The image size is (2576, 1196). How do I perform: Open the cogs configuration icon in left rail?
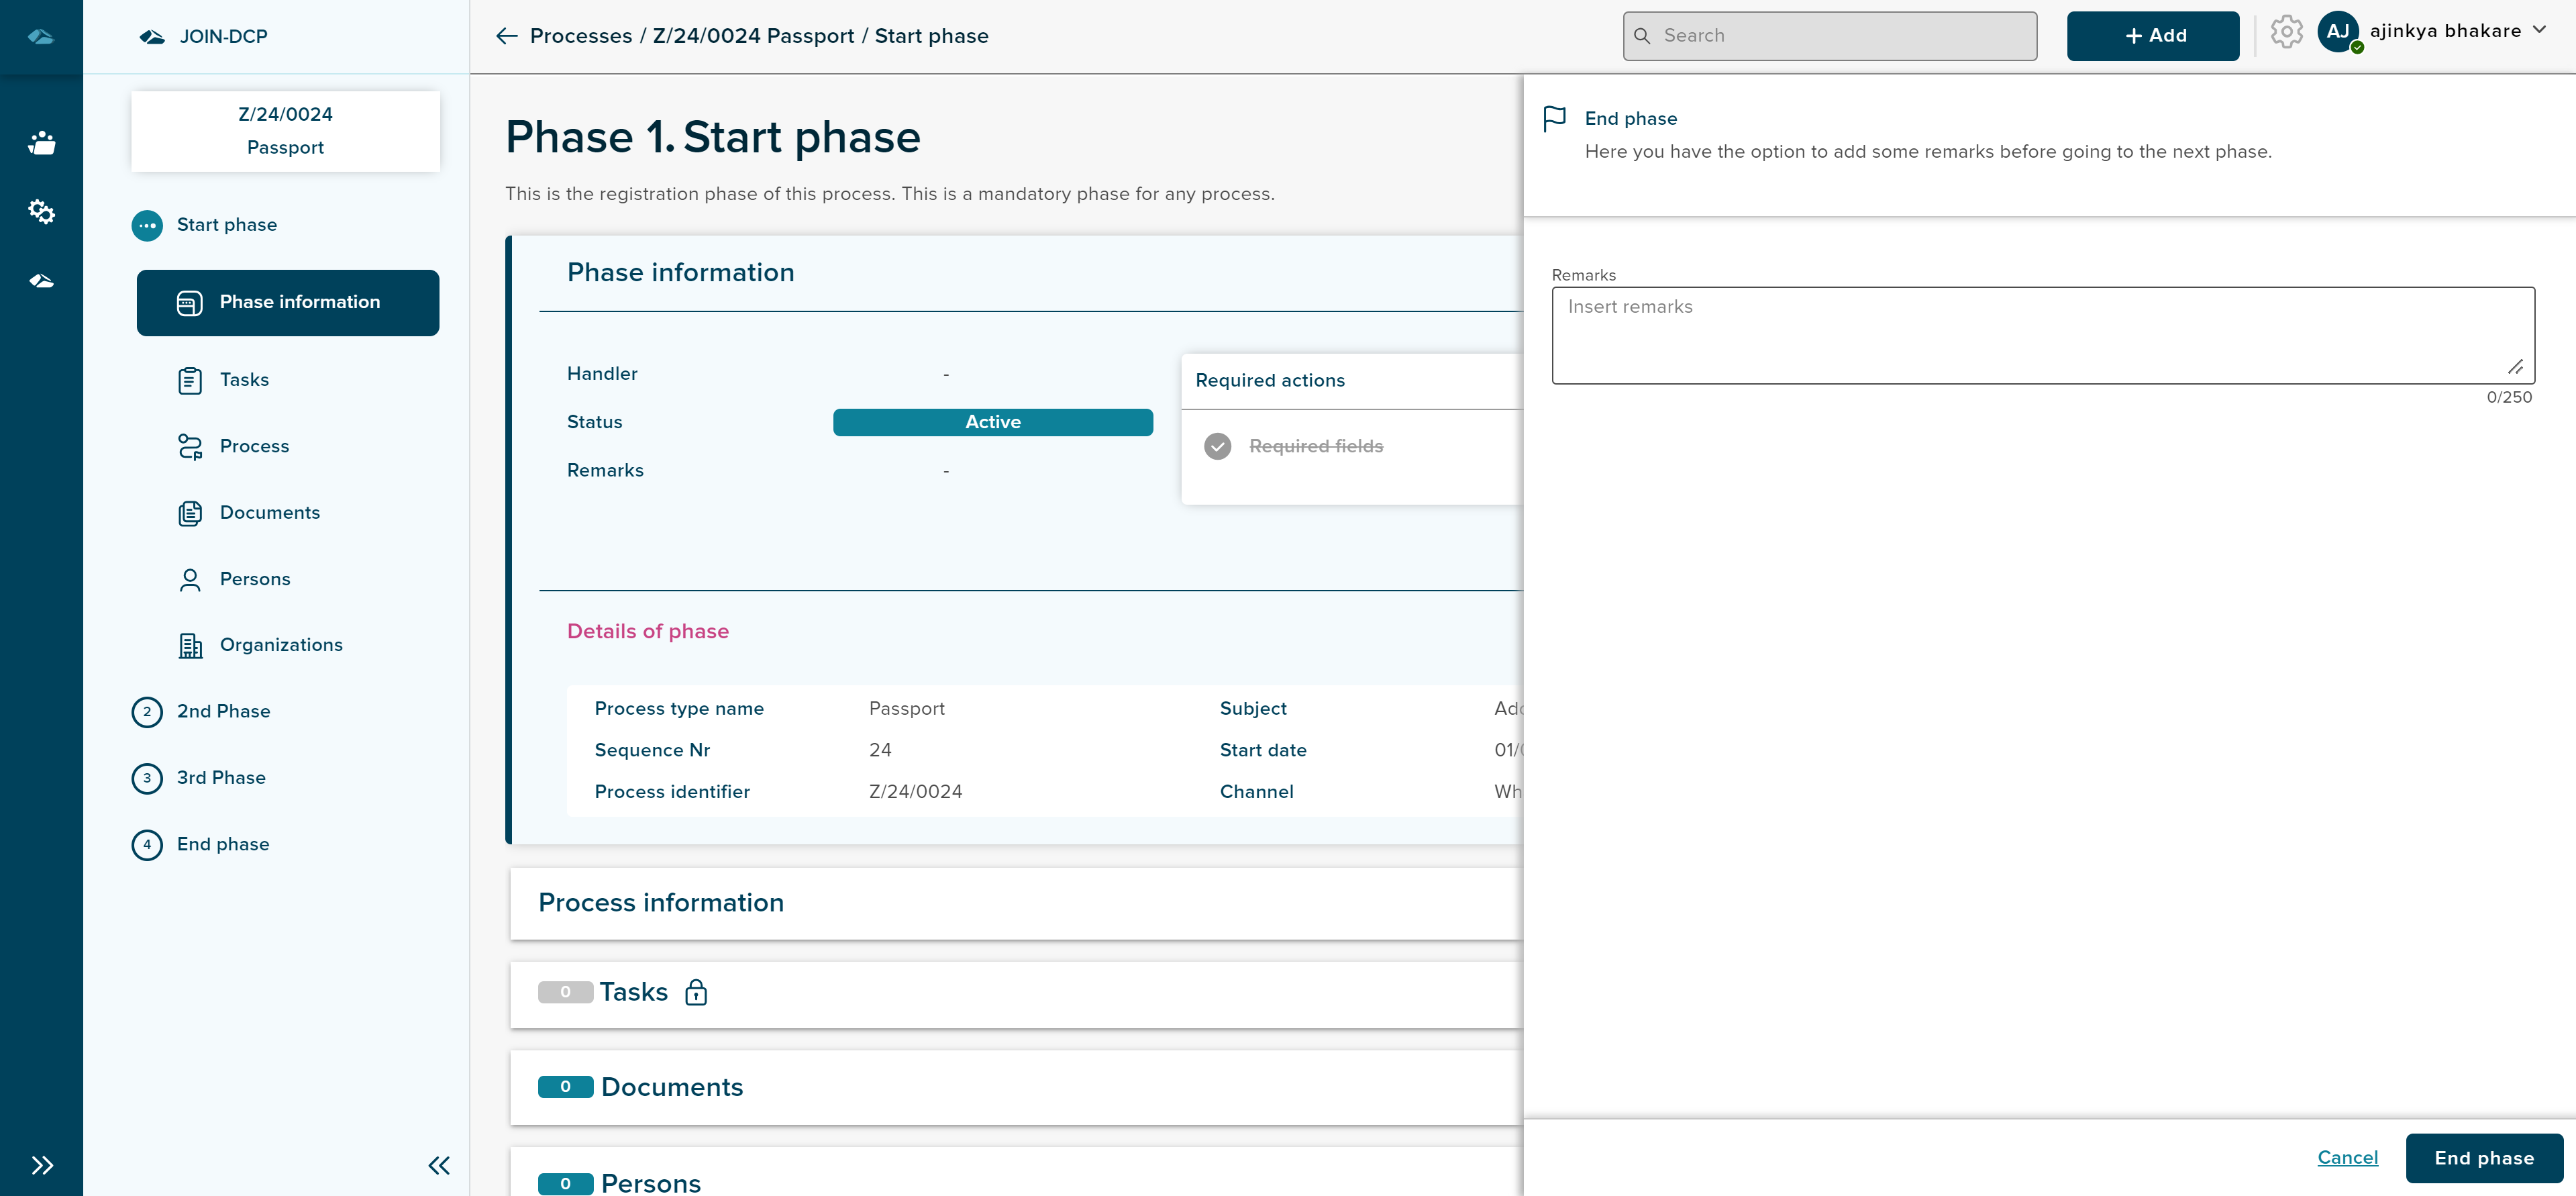(41, 211)
